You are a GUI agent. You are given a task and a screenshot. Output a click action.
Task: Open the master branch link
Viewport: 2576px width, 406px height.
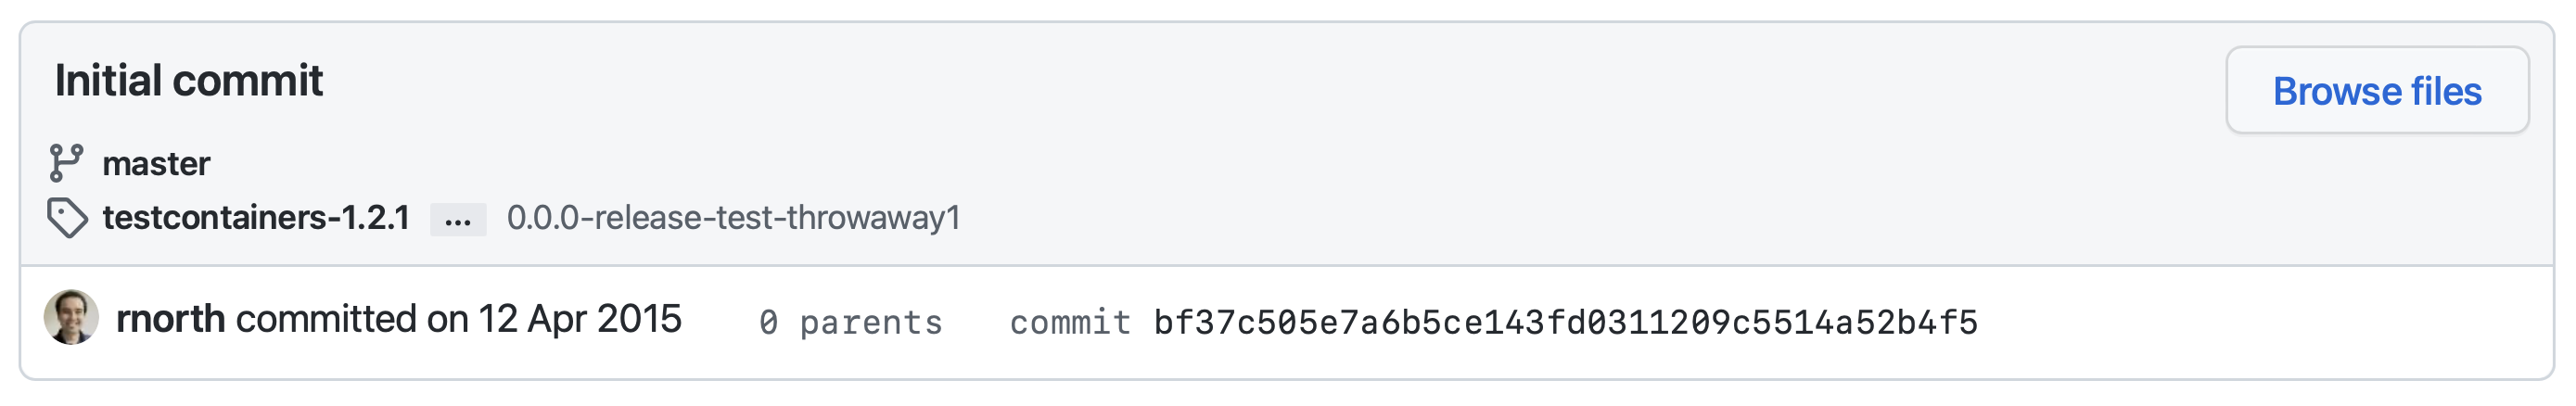click(156, 163)
